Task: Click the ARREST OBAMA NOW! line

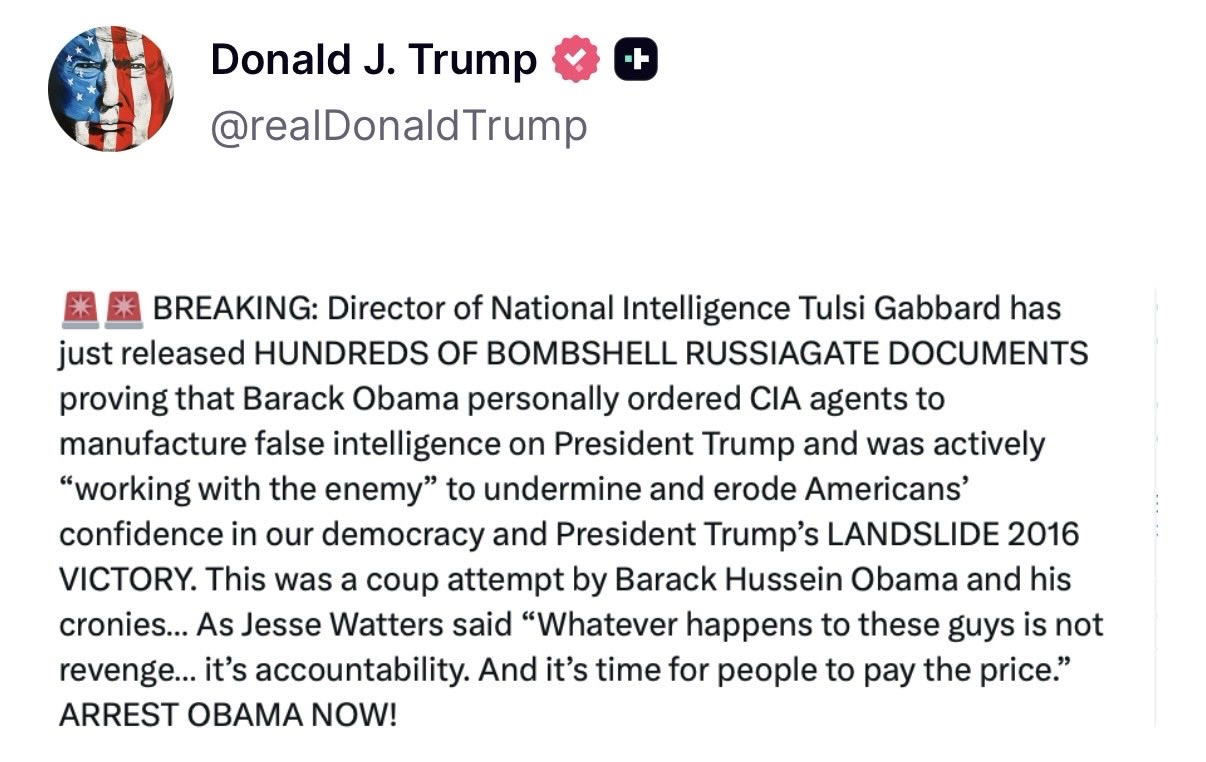Action: pos(228,716)
